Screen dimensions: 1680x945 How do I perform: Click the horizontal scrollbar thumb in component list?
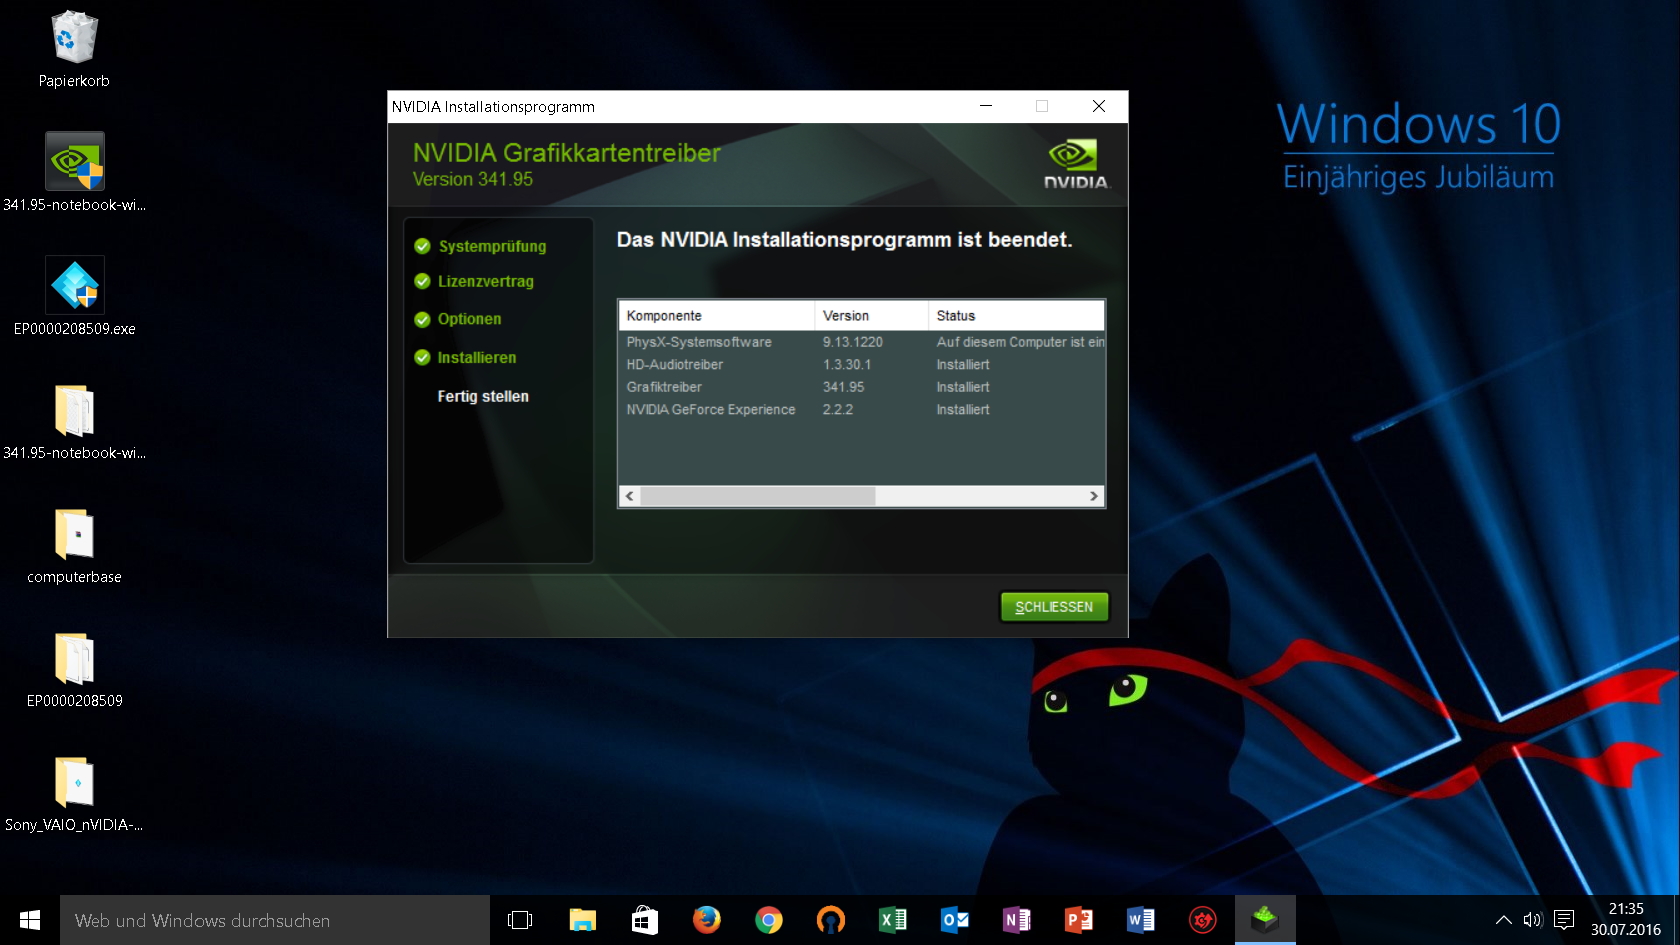pos(758,496)
